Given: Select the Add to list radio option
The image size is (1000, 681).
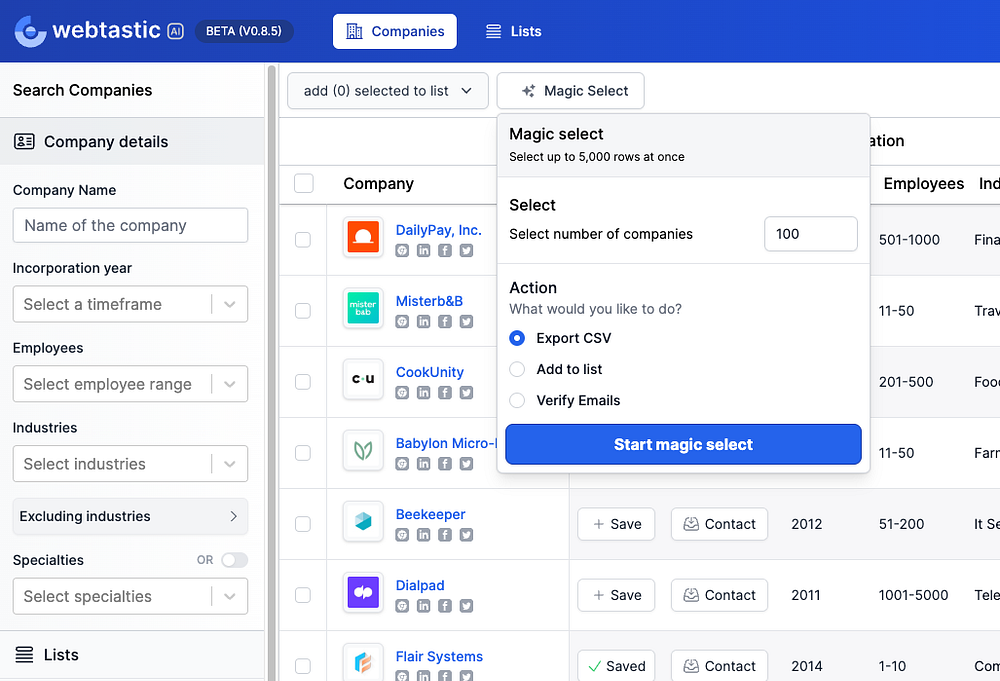Looking at the screenshot, I should pos(517,369).
